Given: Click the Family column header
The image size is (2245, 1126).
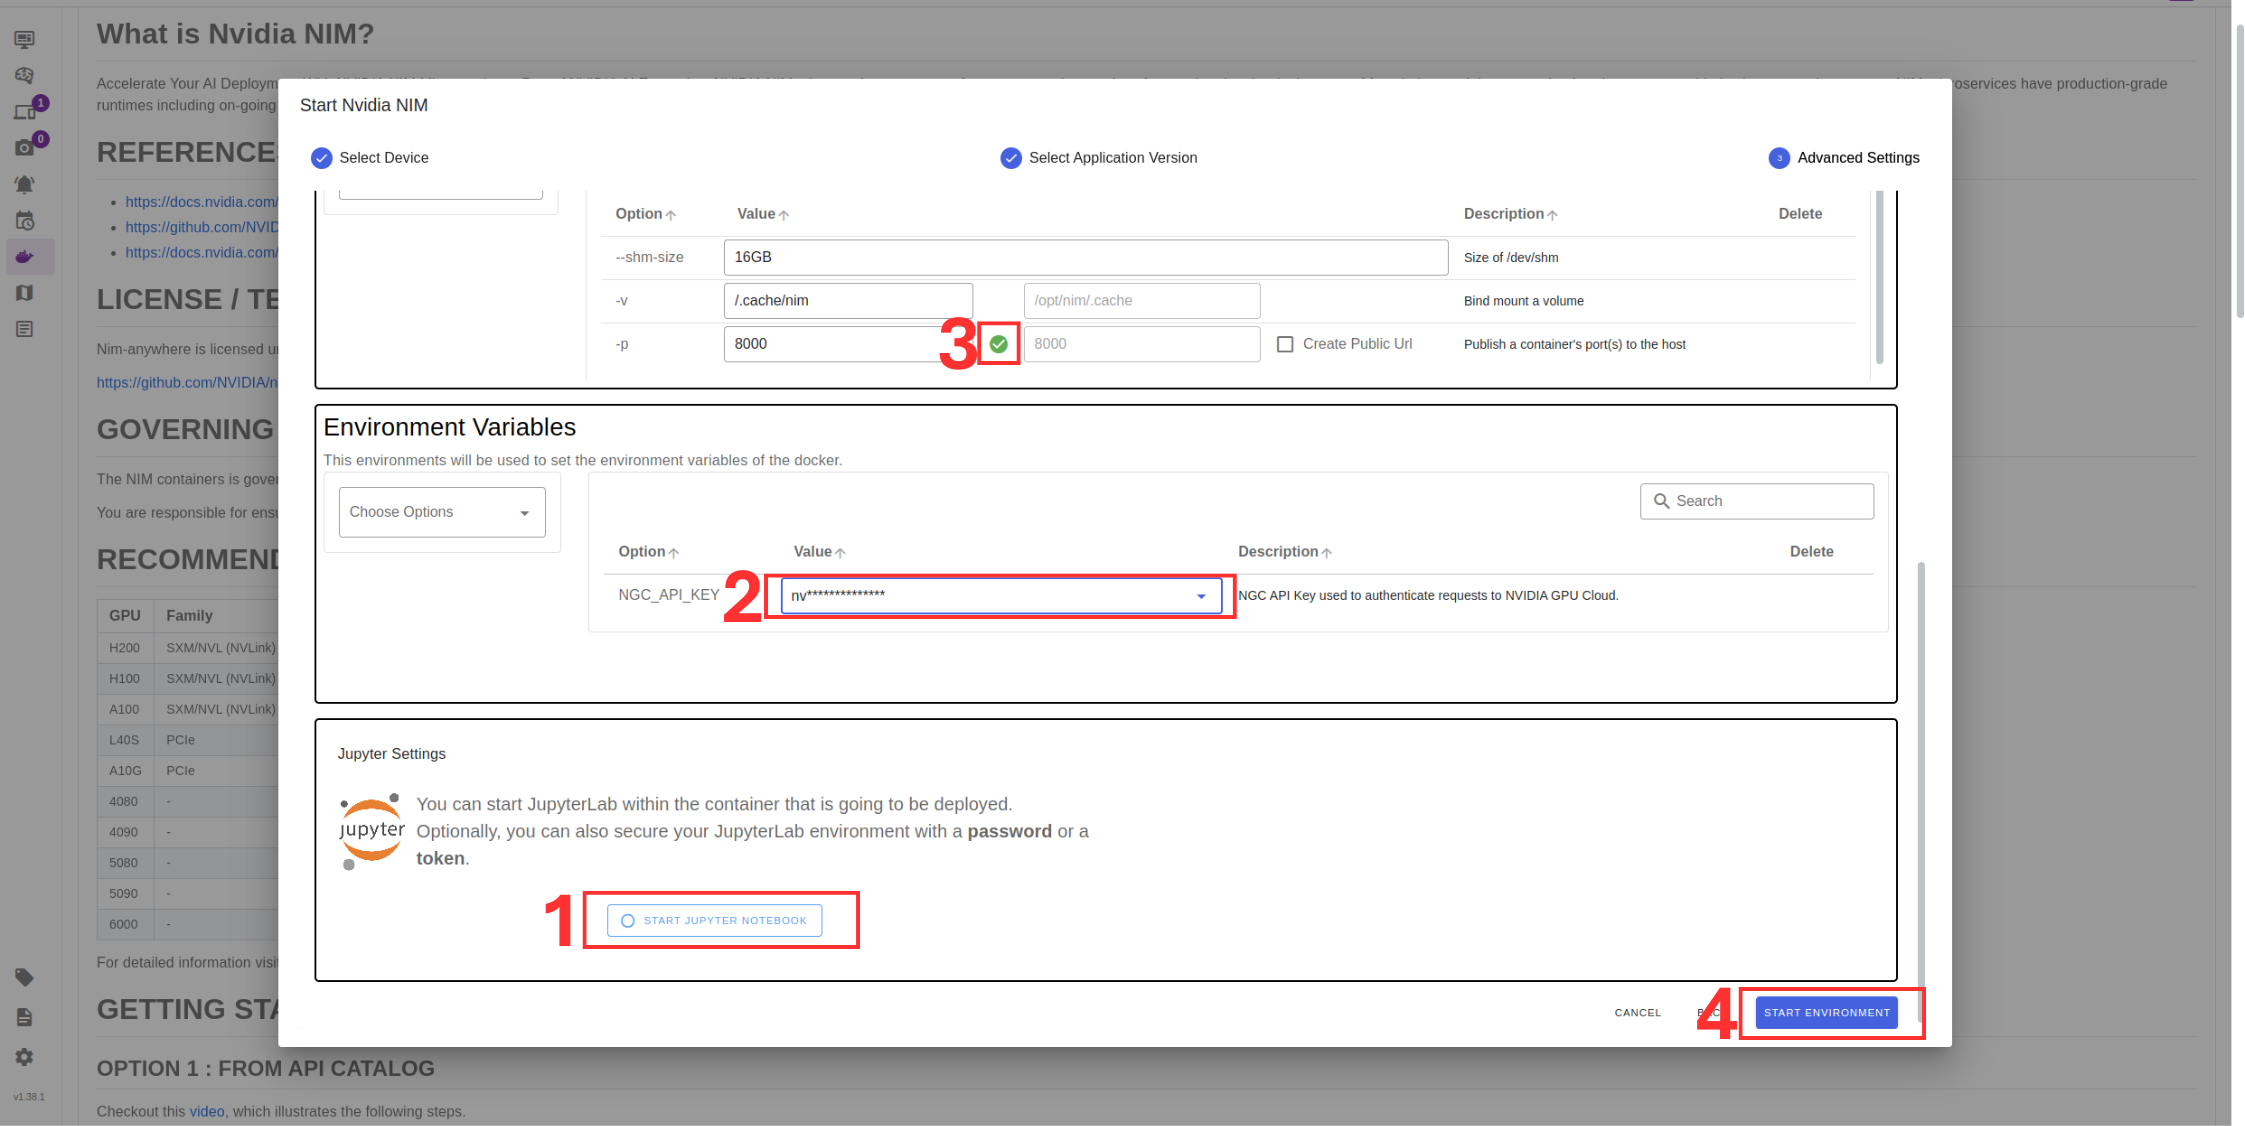Looking at the screenshot, I should point(190,616).
